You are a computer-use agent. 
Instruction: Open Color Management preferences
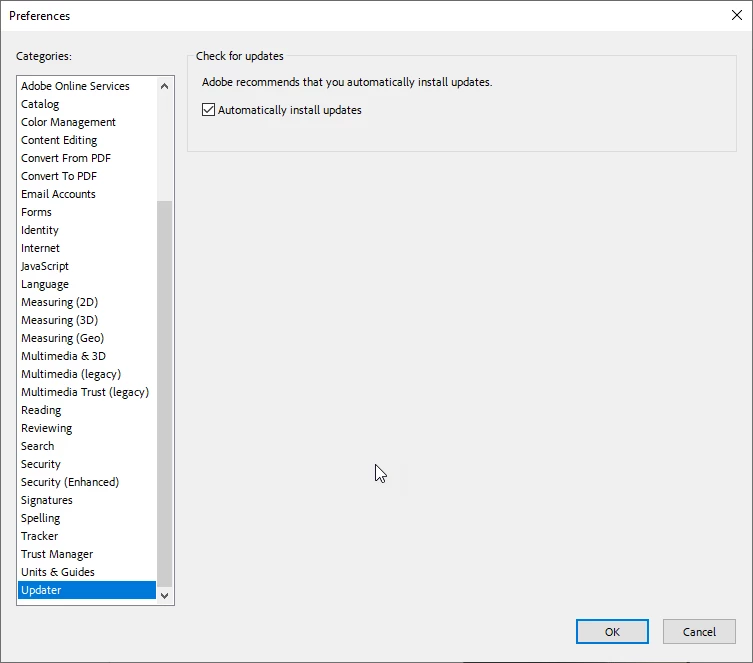click(87, 122)
